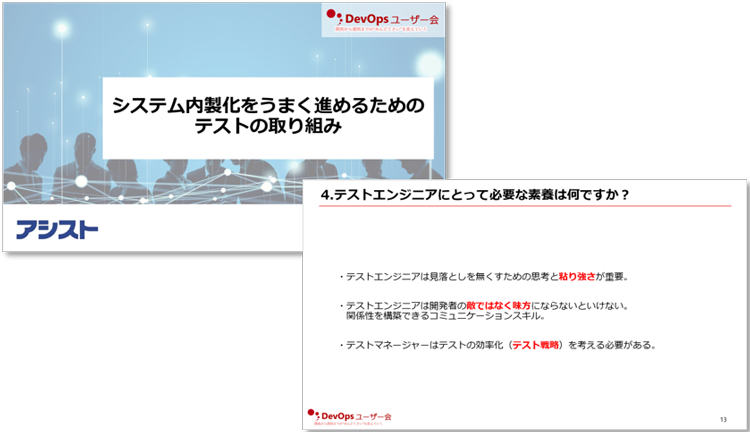Click the tagline under the top DevOps logo
The width and height of the screenshot is (750, 432).
(x=384, y=31)
